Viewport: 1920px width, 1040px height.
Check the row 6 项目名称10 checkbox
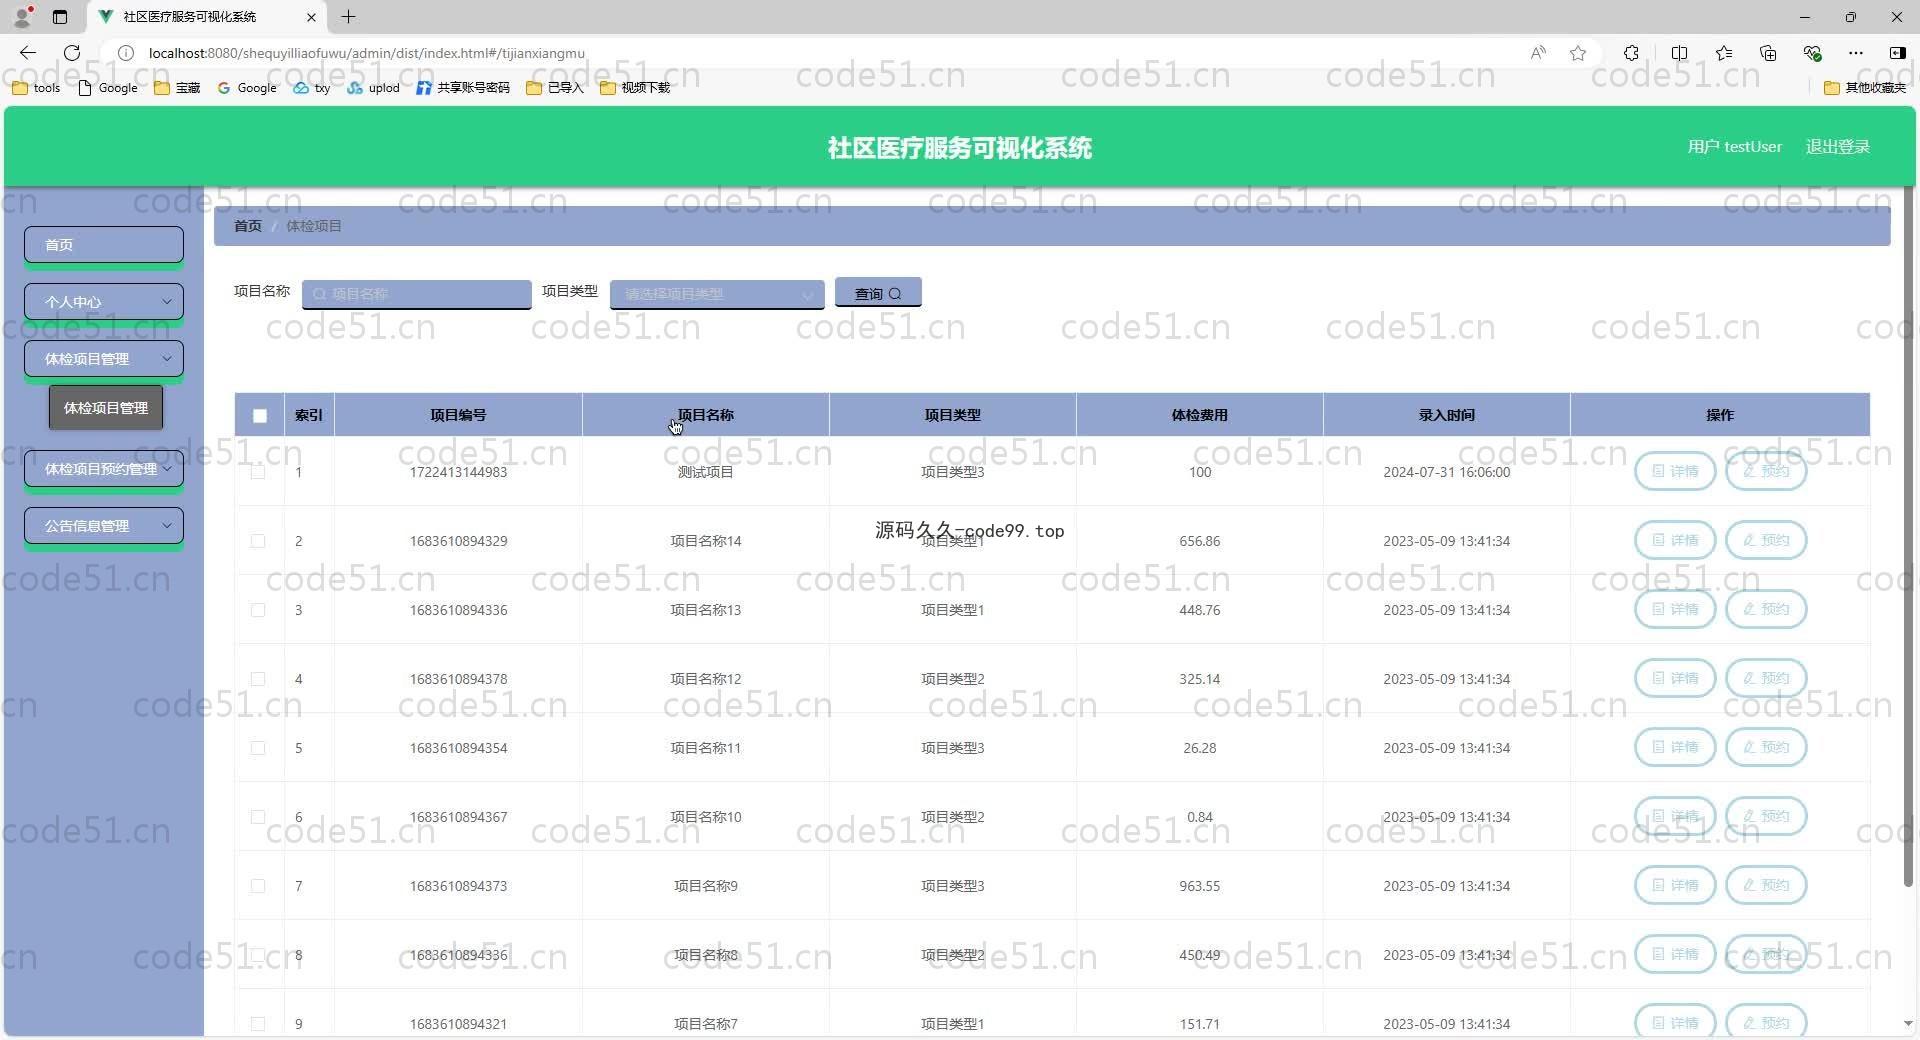(258, 817)
